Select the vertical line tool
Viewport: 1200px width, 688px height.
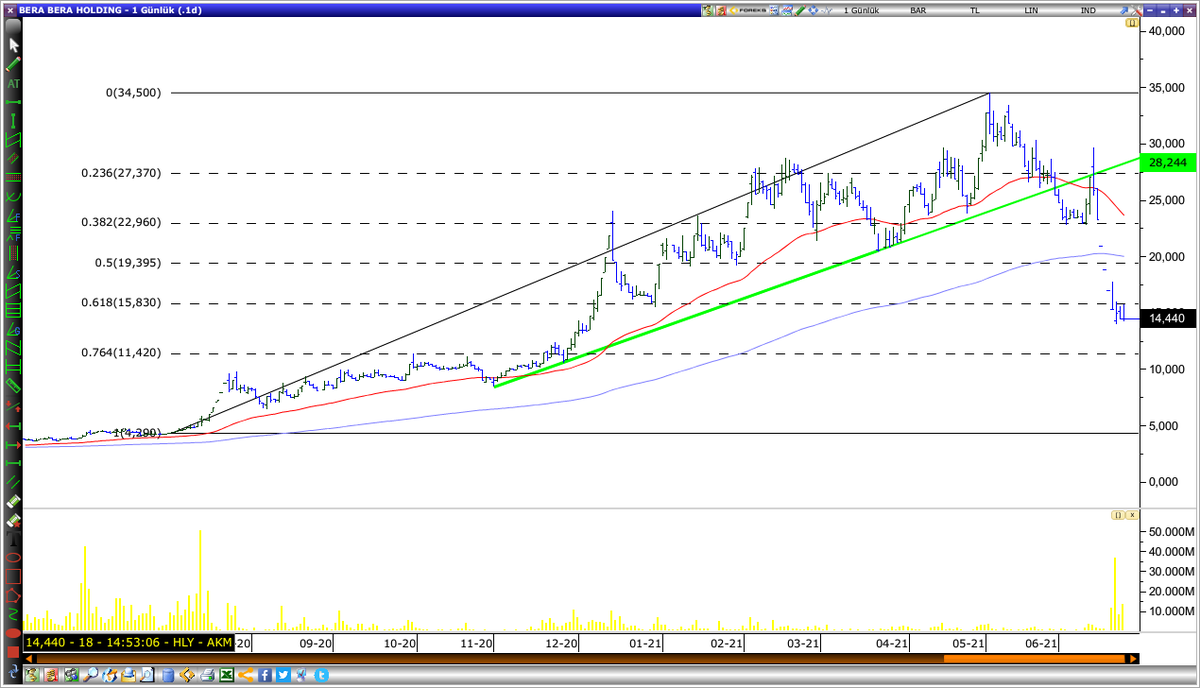14,120
